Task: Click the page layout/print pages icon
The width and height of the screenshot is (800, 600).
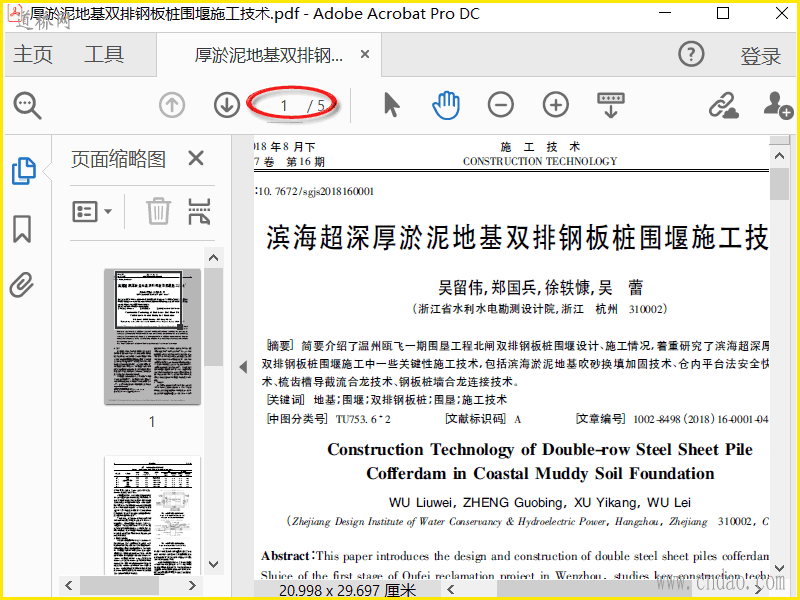Action: pyautogui.click(x=199, y=211)
